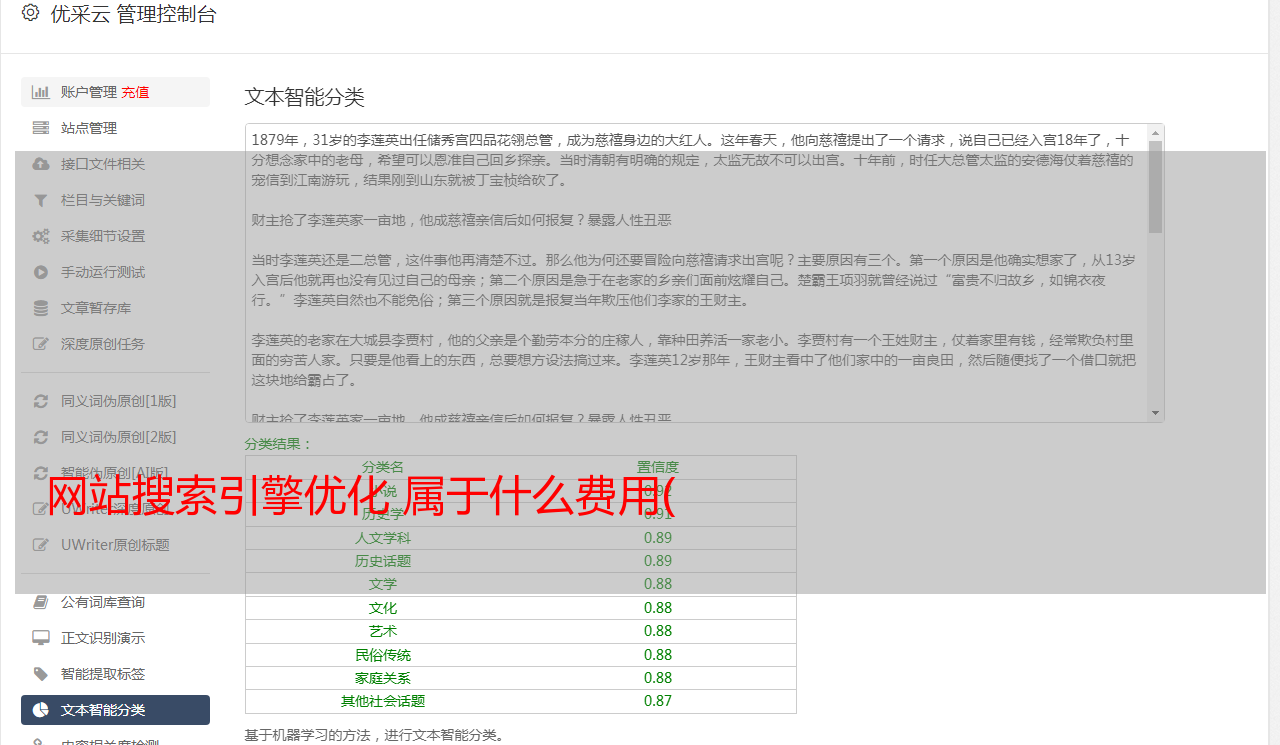
Task: Click the scrollbar thumb of the article text box
Action: 1156,185
